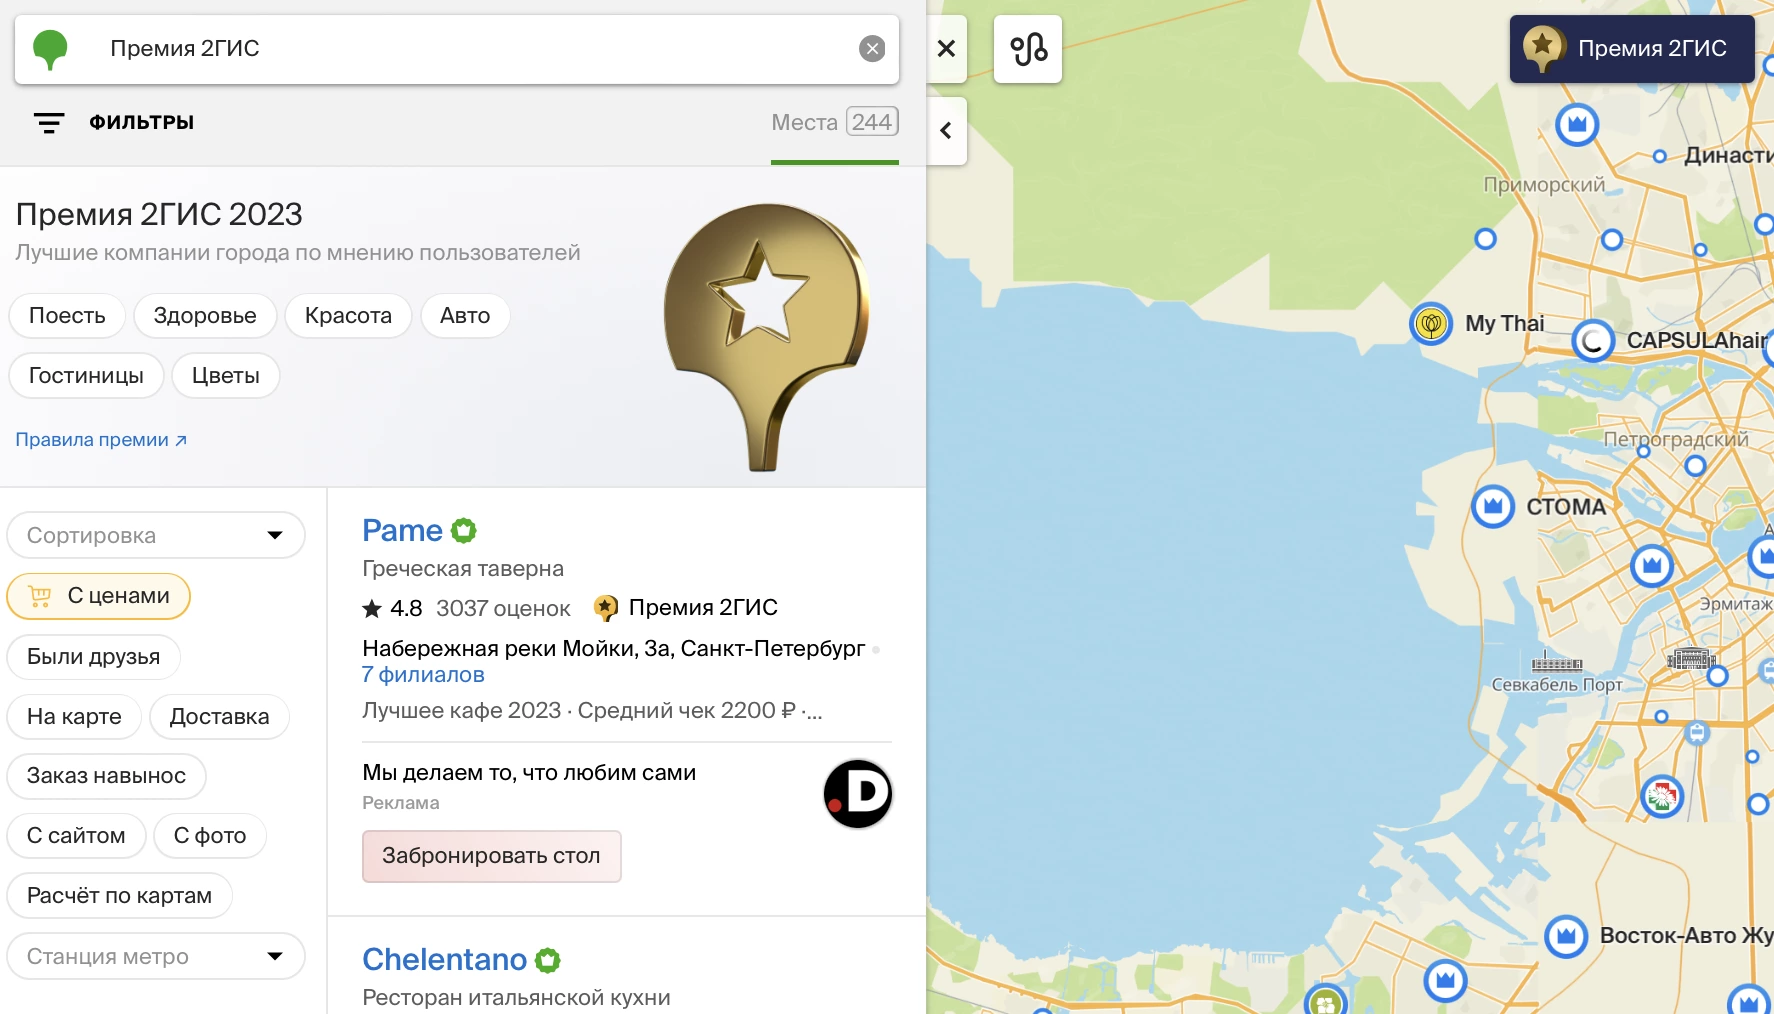Viewport: 1774px width, 1014px height.
Task: Toggle the 'С ценами' filter chip
Action: (x=98, y=596)
